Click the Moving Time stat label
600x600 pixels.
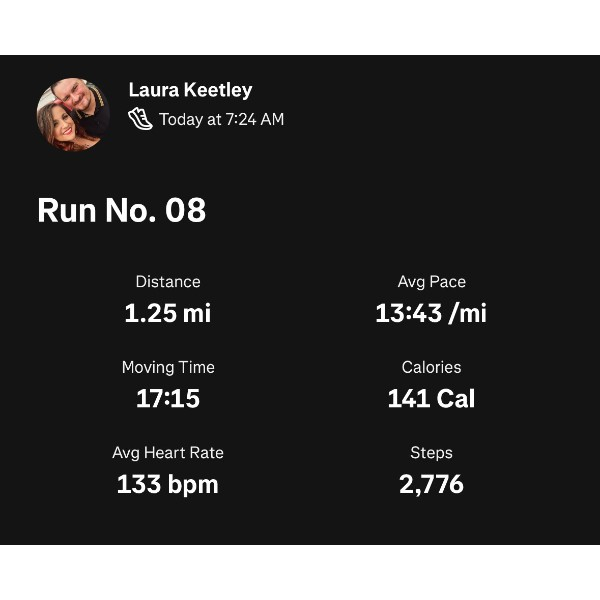(x=168, y=367)
